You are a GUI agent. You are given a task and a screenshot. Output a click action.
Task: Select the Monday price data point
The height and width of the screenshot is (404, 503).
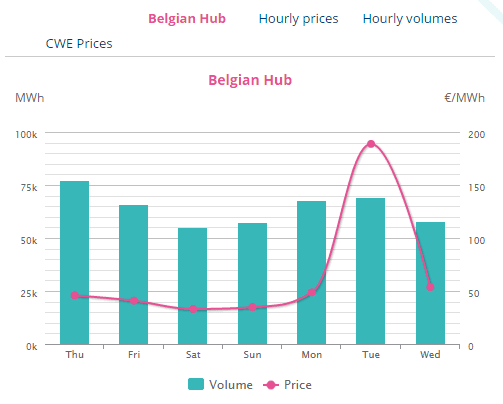[312, 292]
